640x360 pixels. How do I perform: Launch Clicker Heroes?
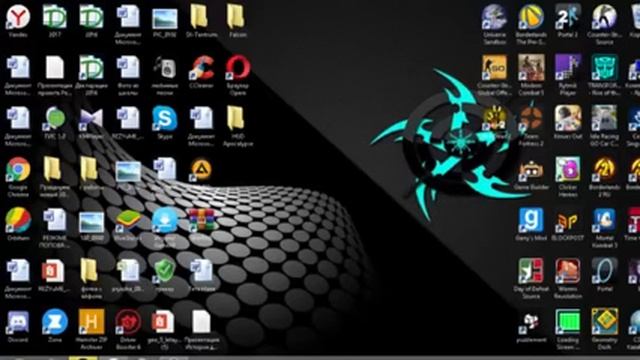pos(568,170)
